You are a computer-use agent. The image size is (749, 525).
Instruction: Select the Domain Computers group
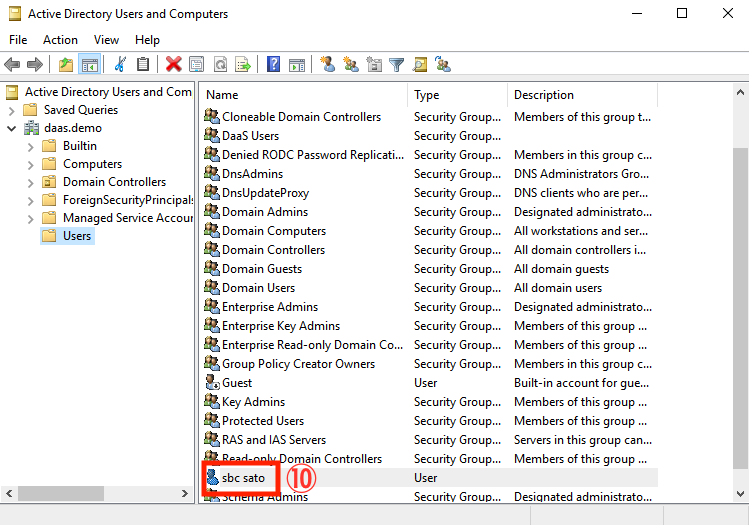pyautogui.click(x=274, y=231)
